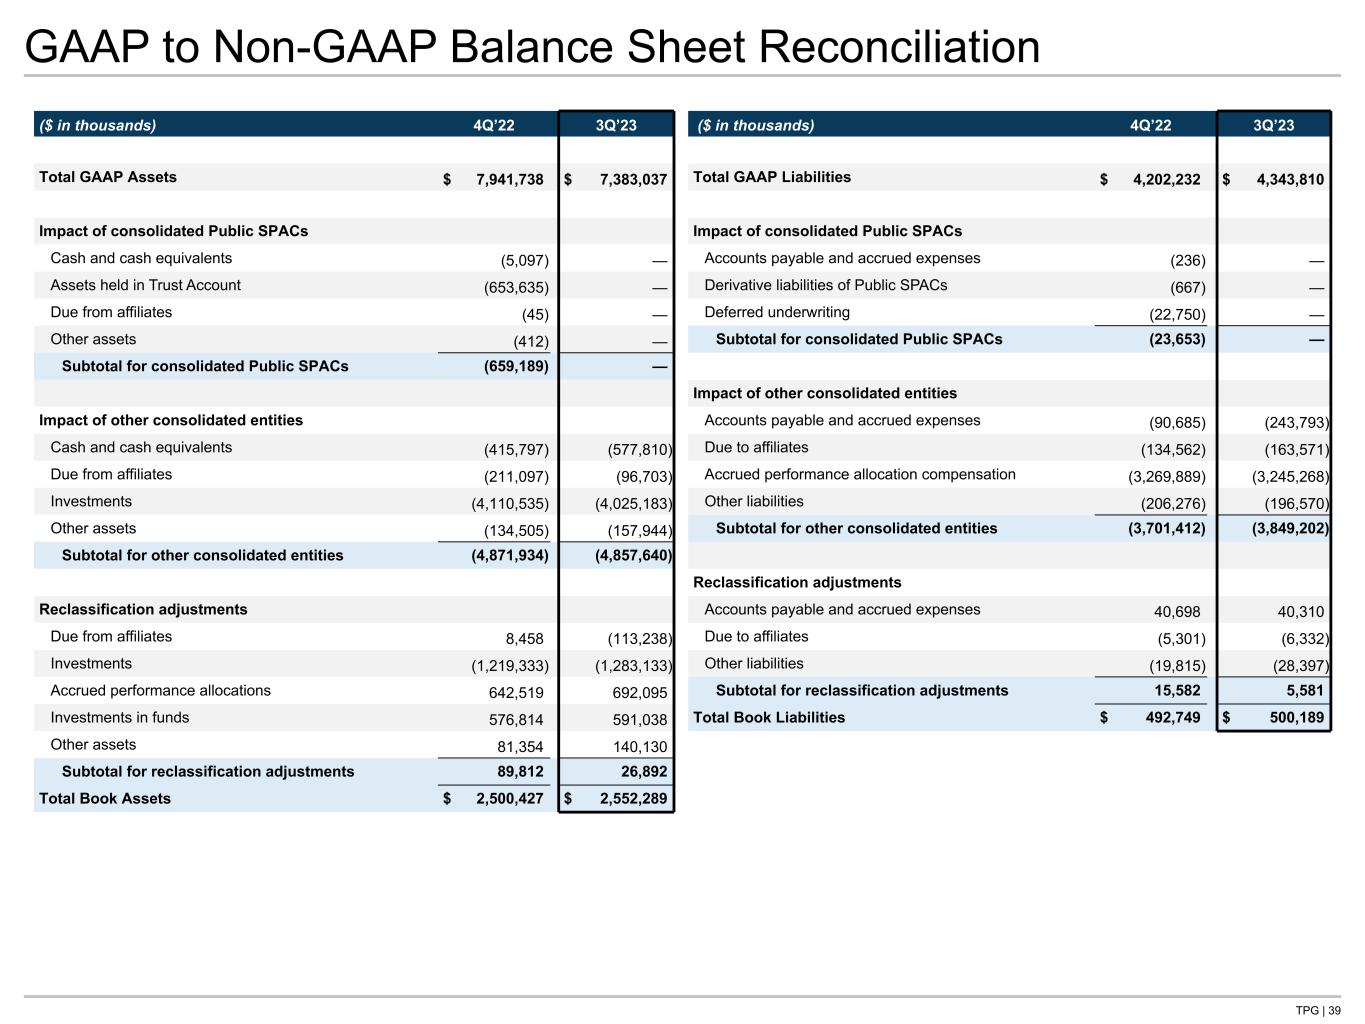This screenshot has width=1365, height=1024.
Task: Select the Assets held in Trust Account row
Action: 145,285
